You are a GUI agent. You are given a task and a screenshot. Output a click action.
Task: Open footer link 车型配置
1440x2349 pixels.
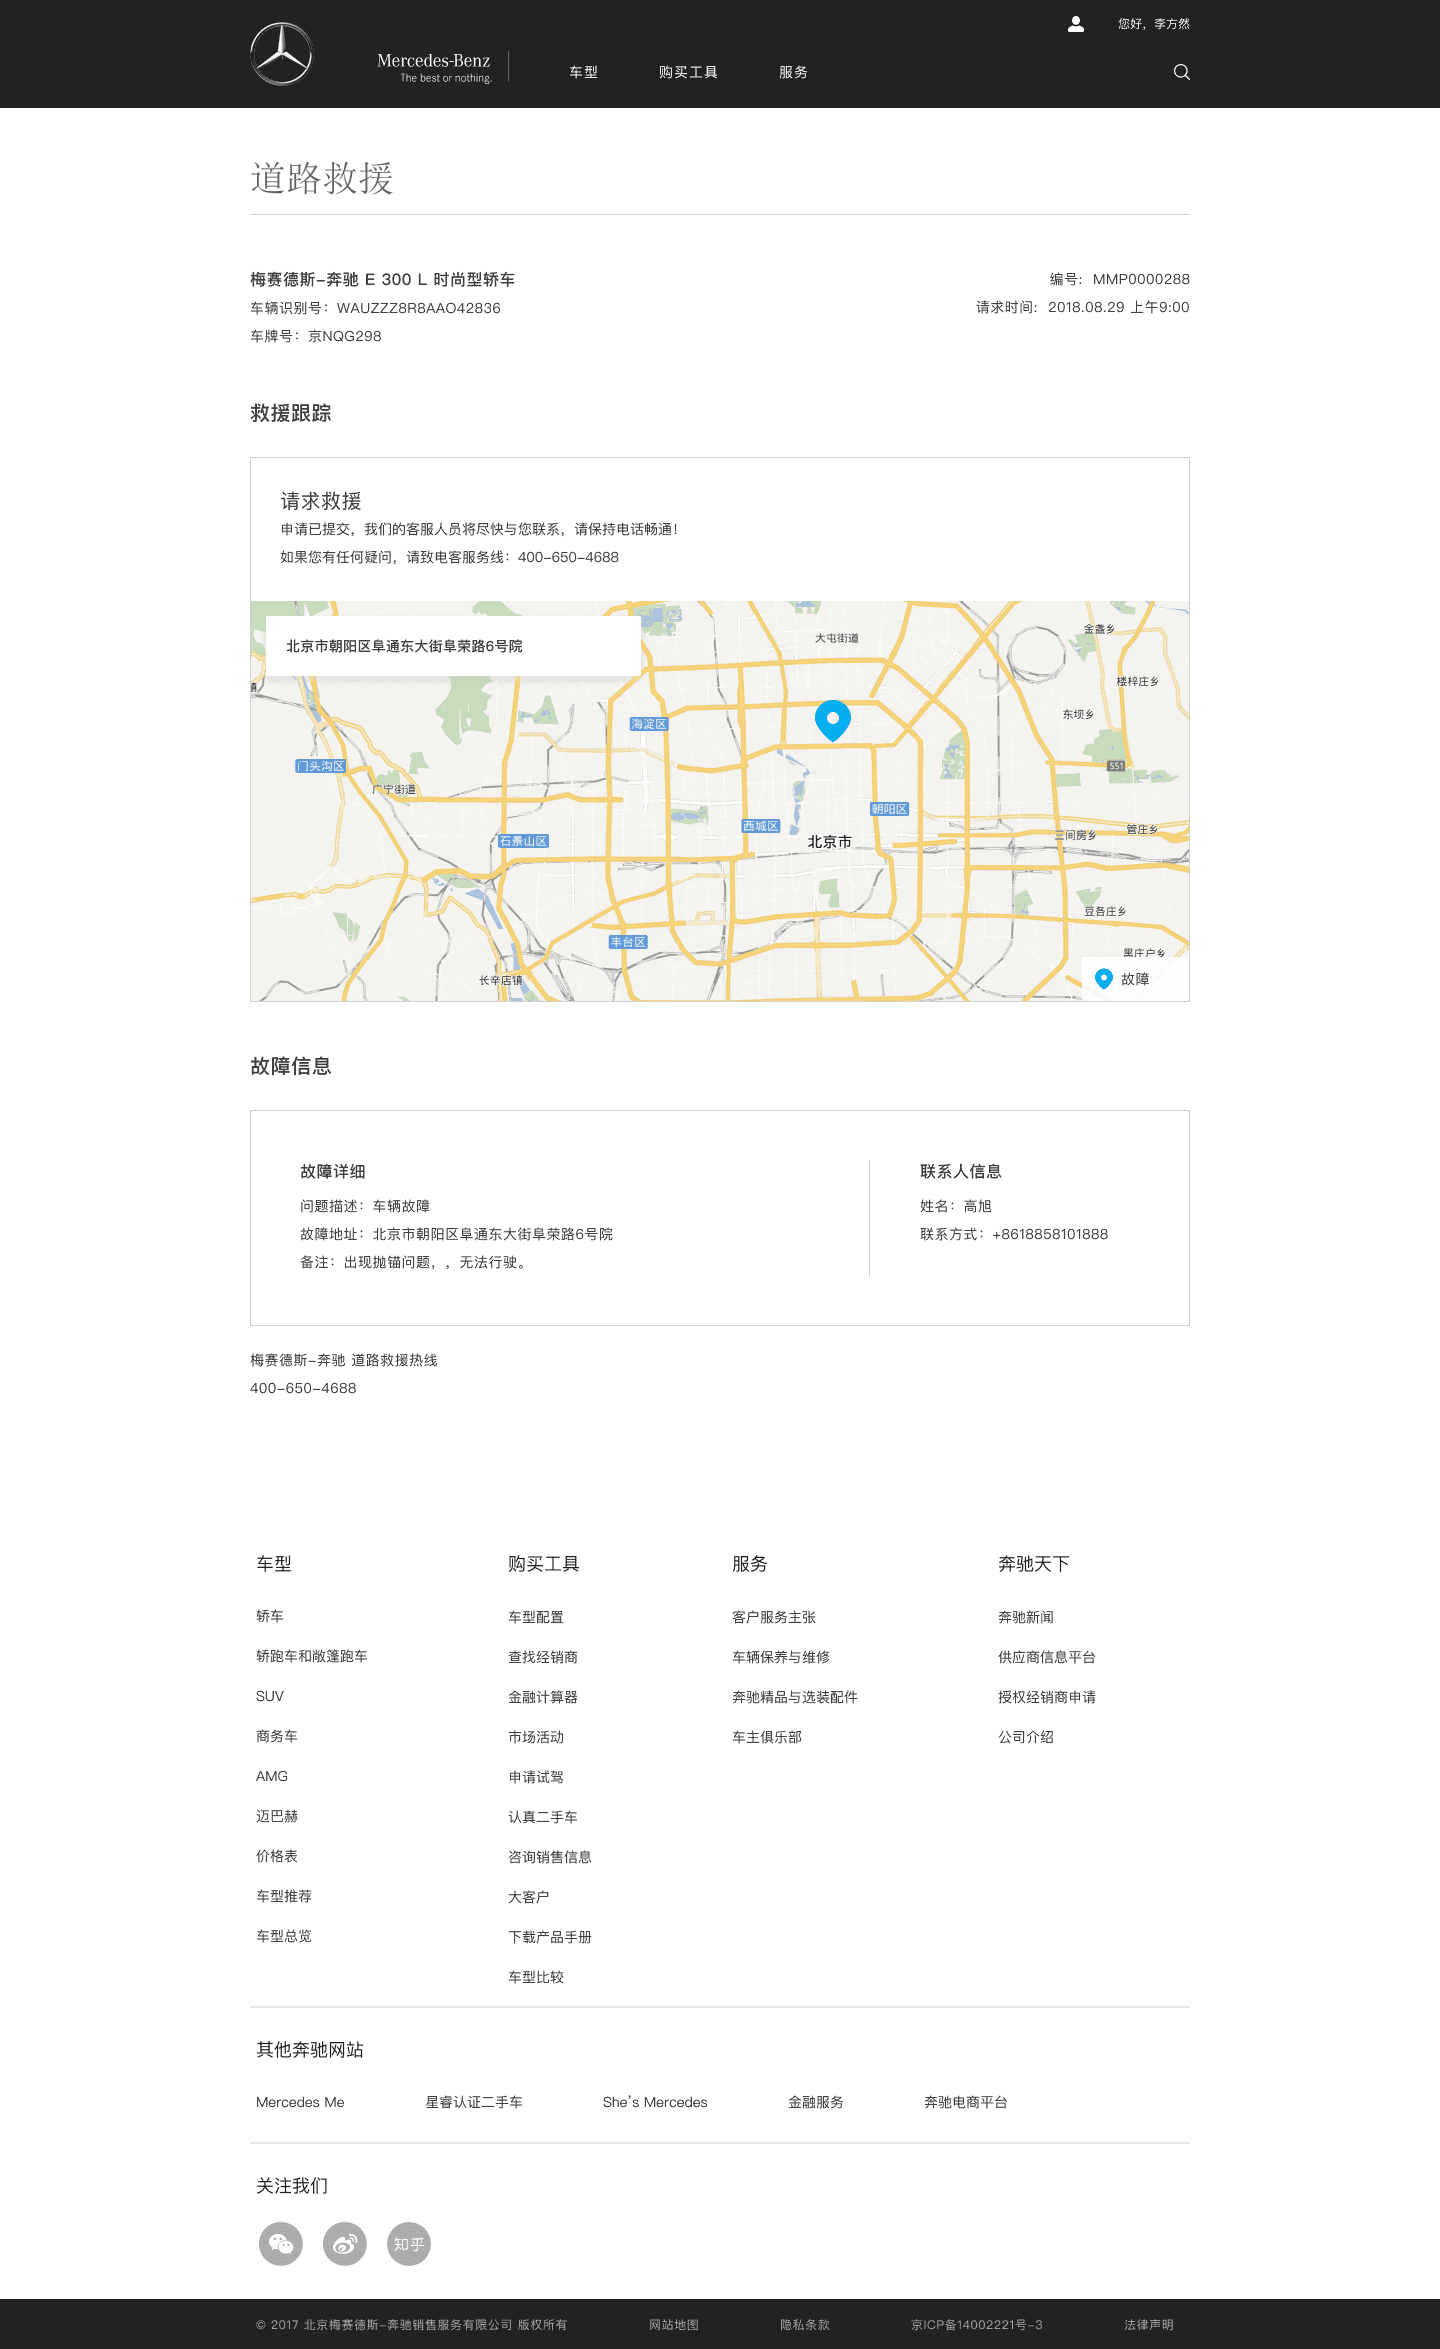click(x=536, y=1617)
